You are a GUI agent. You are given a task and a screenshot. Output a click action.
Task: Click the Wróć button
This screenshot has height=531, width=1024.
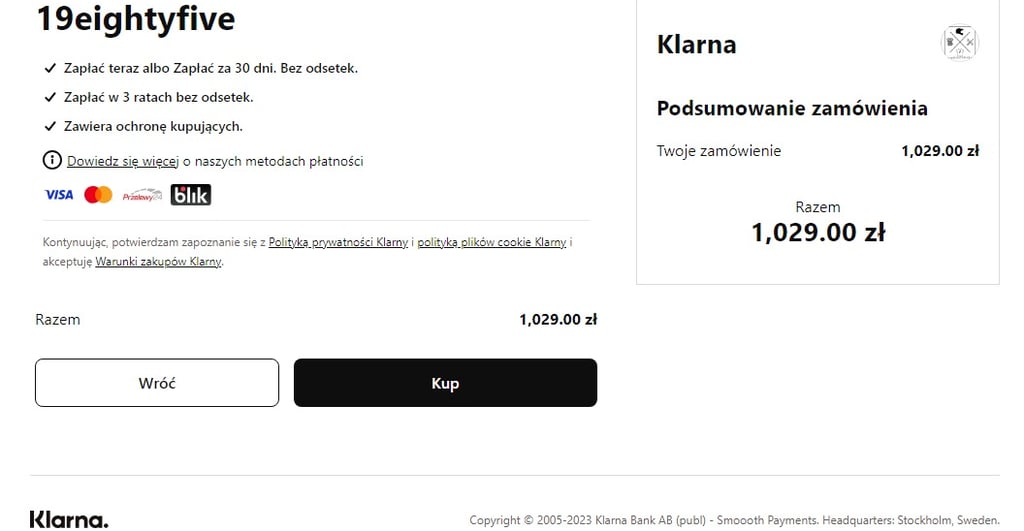tap(157, 383)
